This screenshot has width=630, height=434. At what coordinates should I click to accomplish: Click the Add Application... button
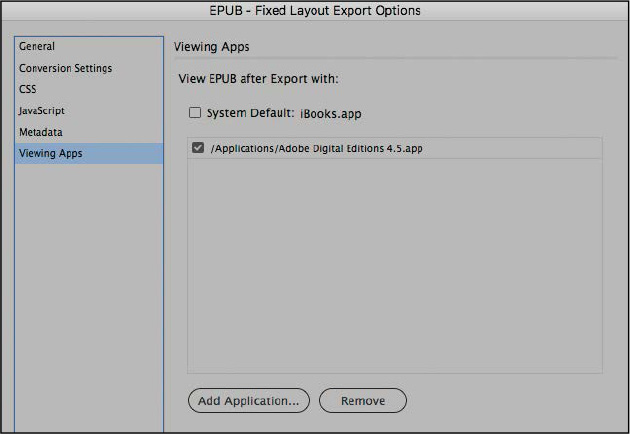[x=249, y=400]
